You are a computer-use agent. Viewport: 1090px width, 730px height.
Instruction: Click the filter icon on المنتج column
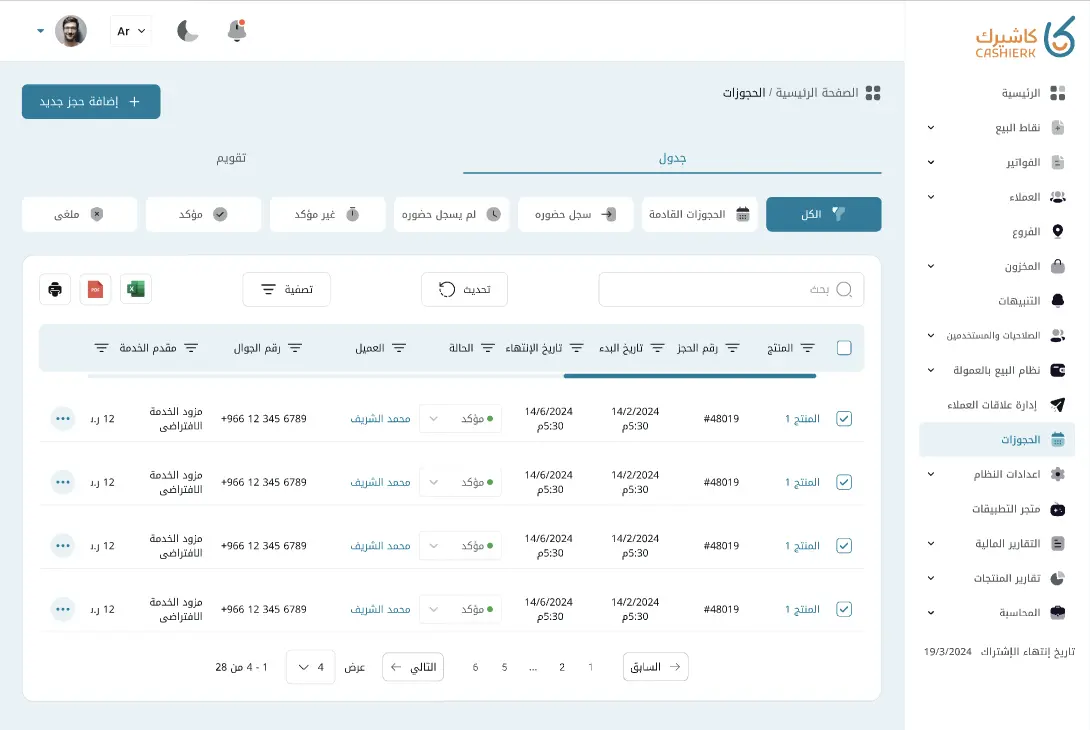tap(807, 348)
